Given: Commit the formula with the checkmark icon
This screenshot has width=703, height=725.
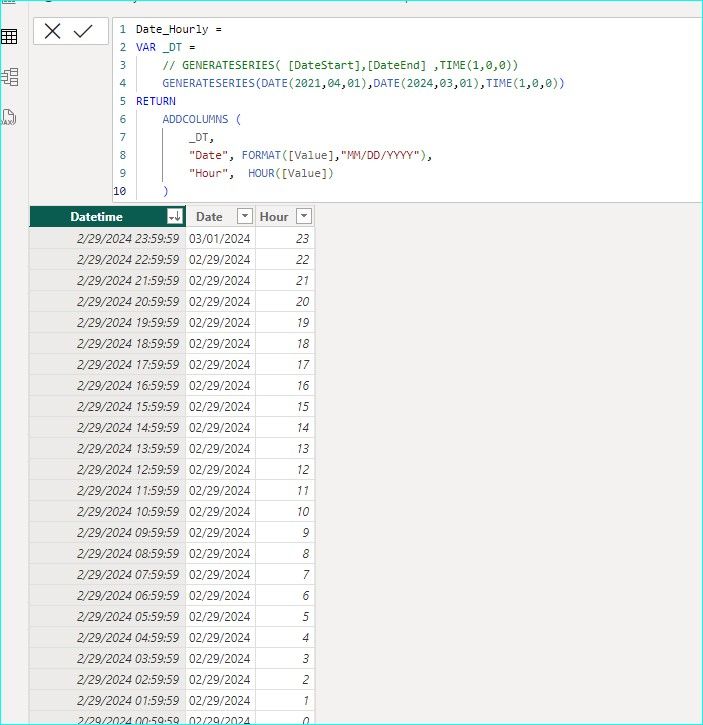Looking at the screenshot, I should tap(83, 31).
